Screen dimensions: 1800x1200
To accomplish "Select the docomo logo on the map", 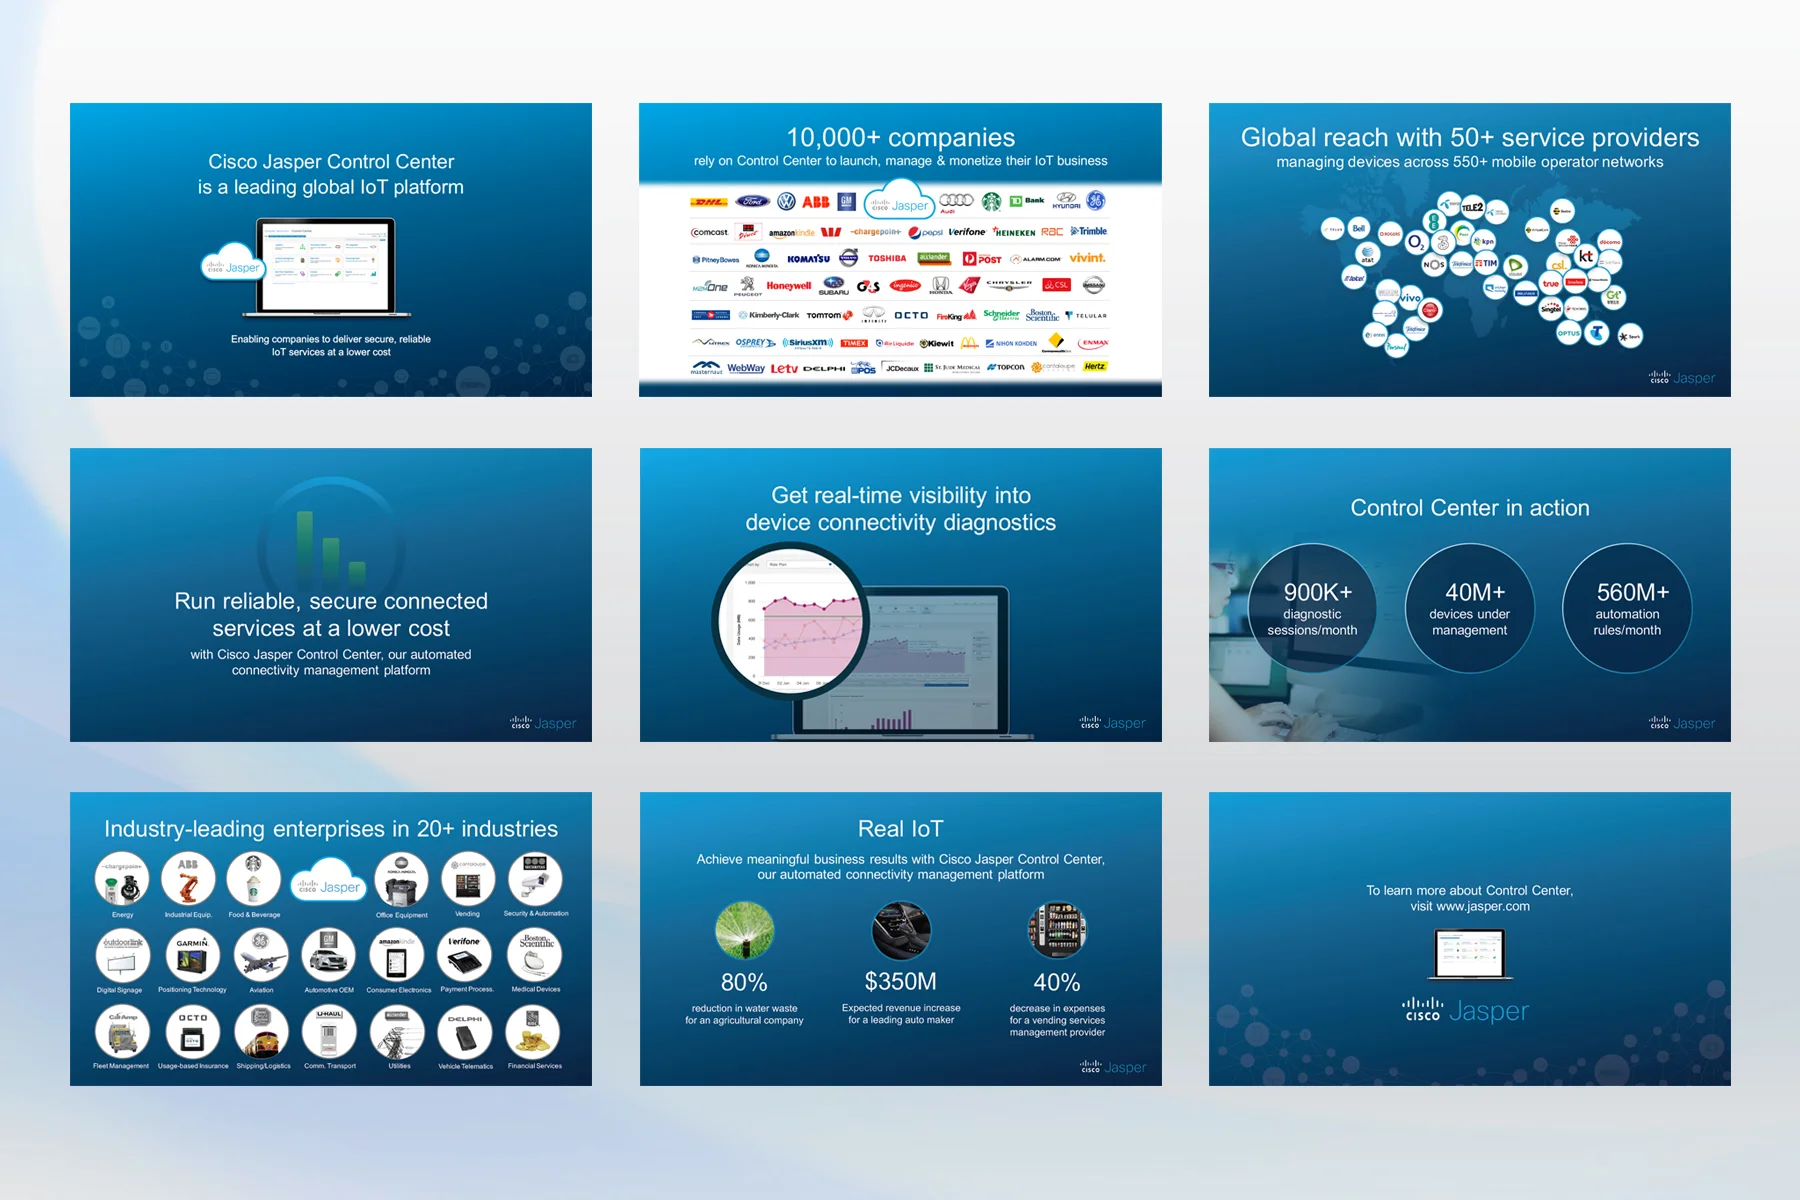I will coord(1610,242).
